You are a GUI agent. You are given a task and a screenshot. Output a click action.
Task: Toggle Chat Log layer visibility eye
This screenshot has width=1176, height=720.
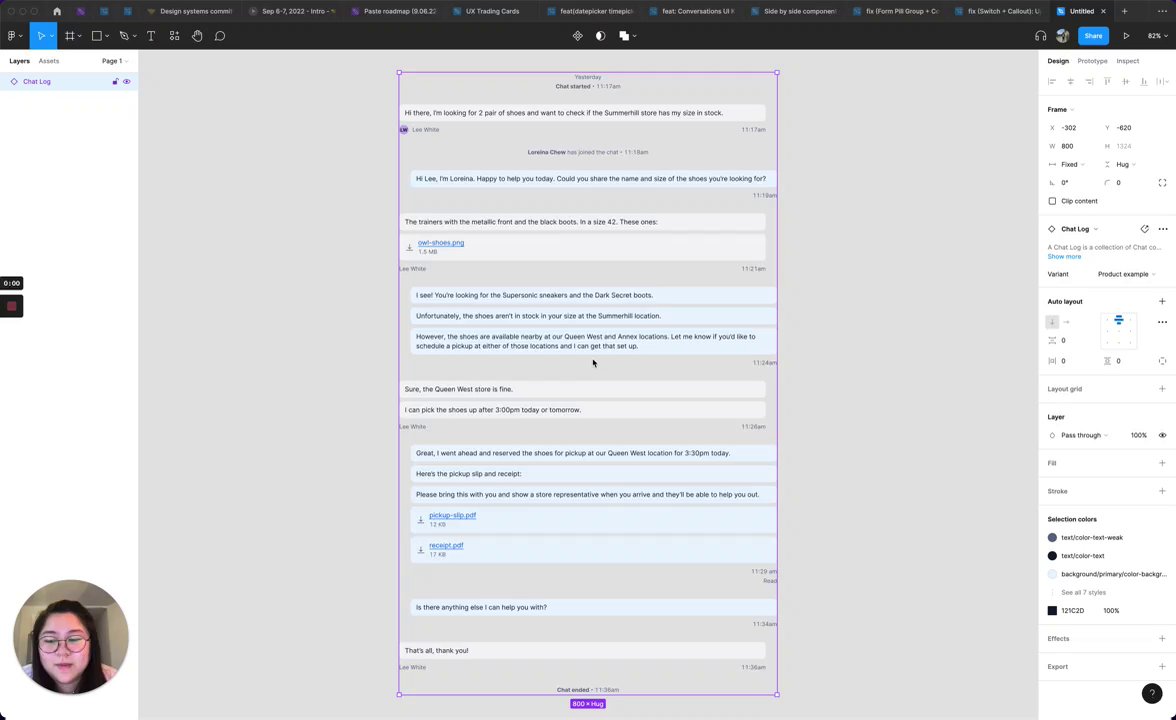pyautogui.click(x=127, y=81)
